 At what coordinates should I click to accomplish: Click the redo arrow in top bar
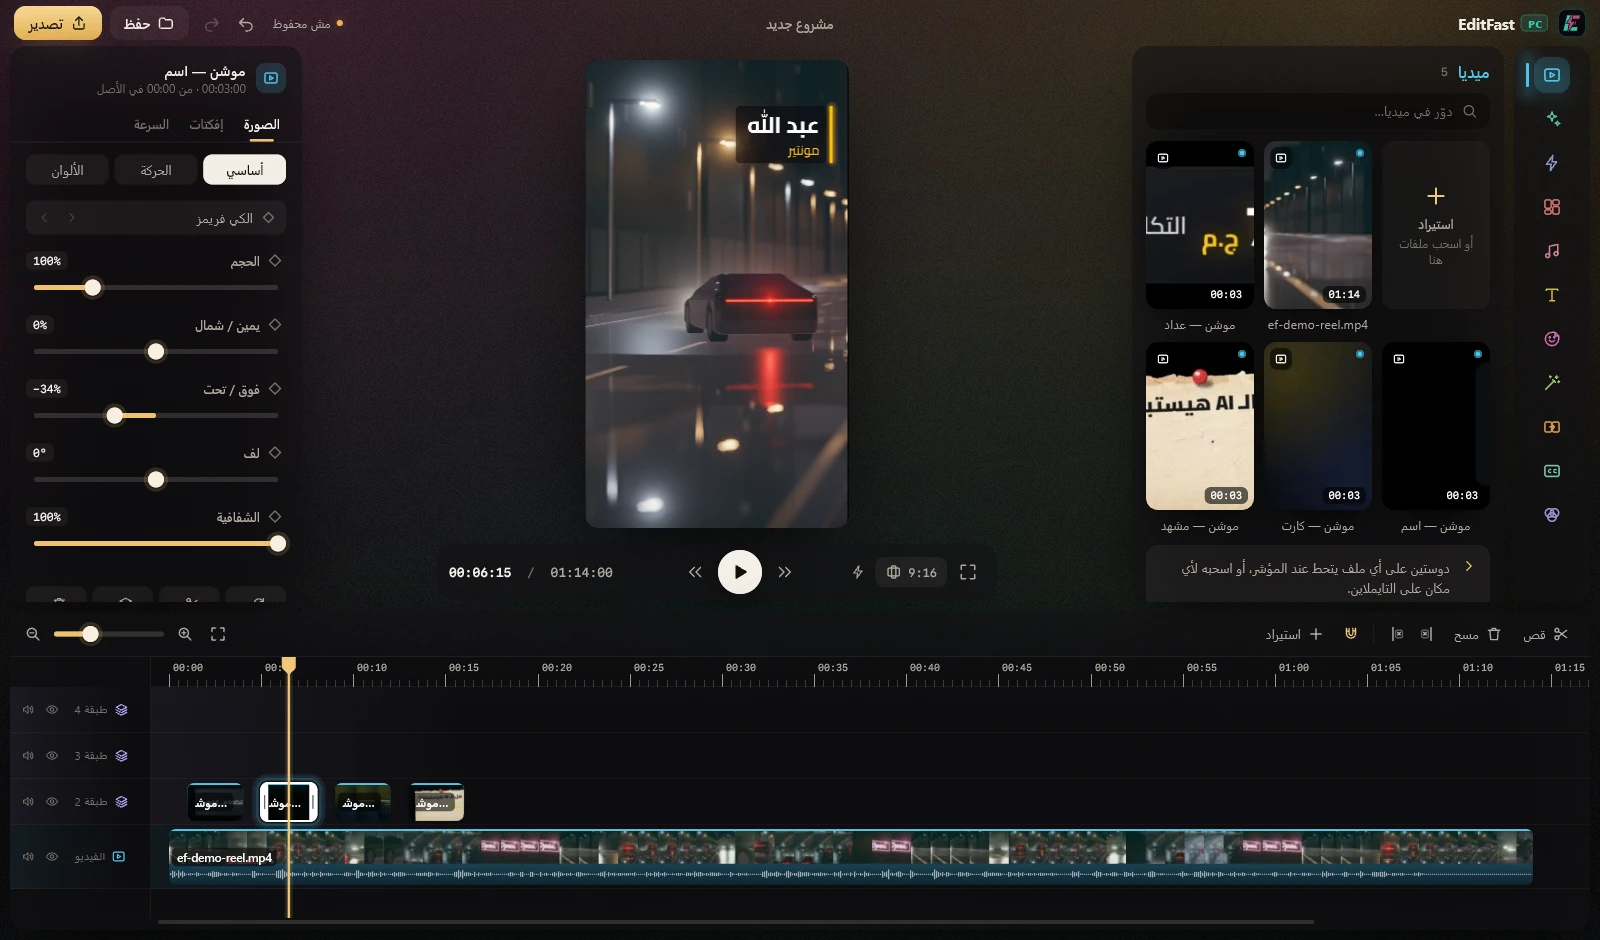coord(212,24)
